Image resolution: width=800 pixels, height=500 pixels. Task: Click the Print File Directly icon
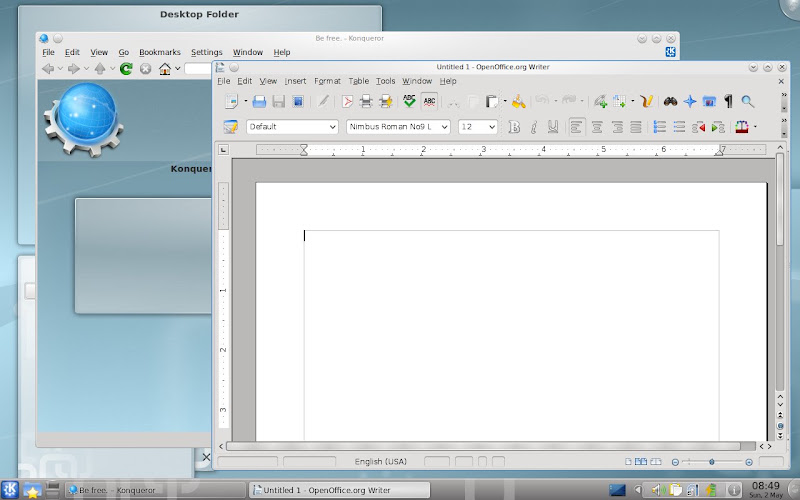(366, 102)
